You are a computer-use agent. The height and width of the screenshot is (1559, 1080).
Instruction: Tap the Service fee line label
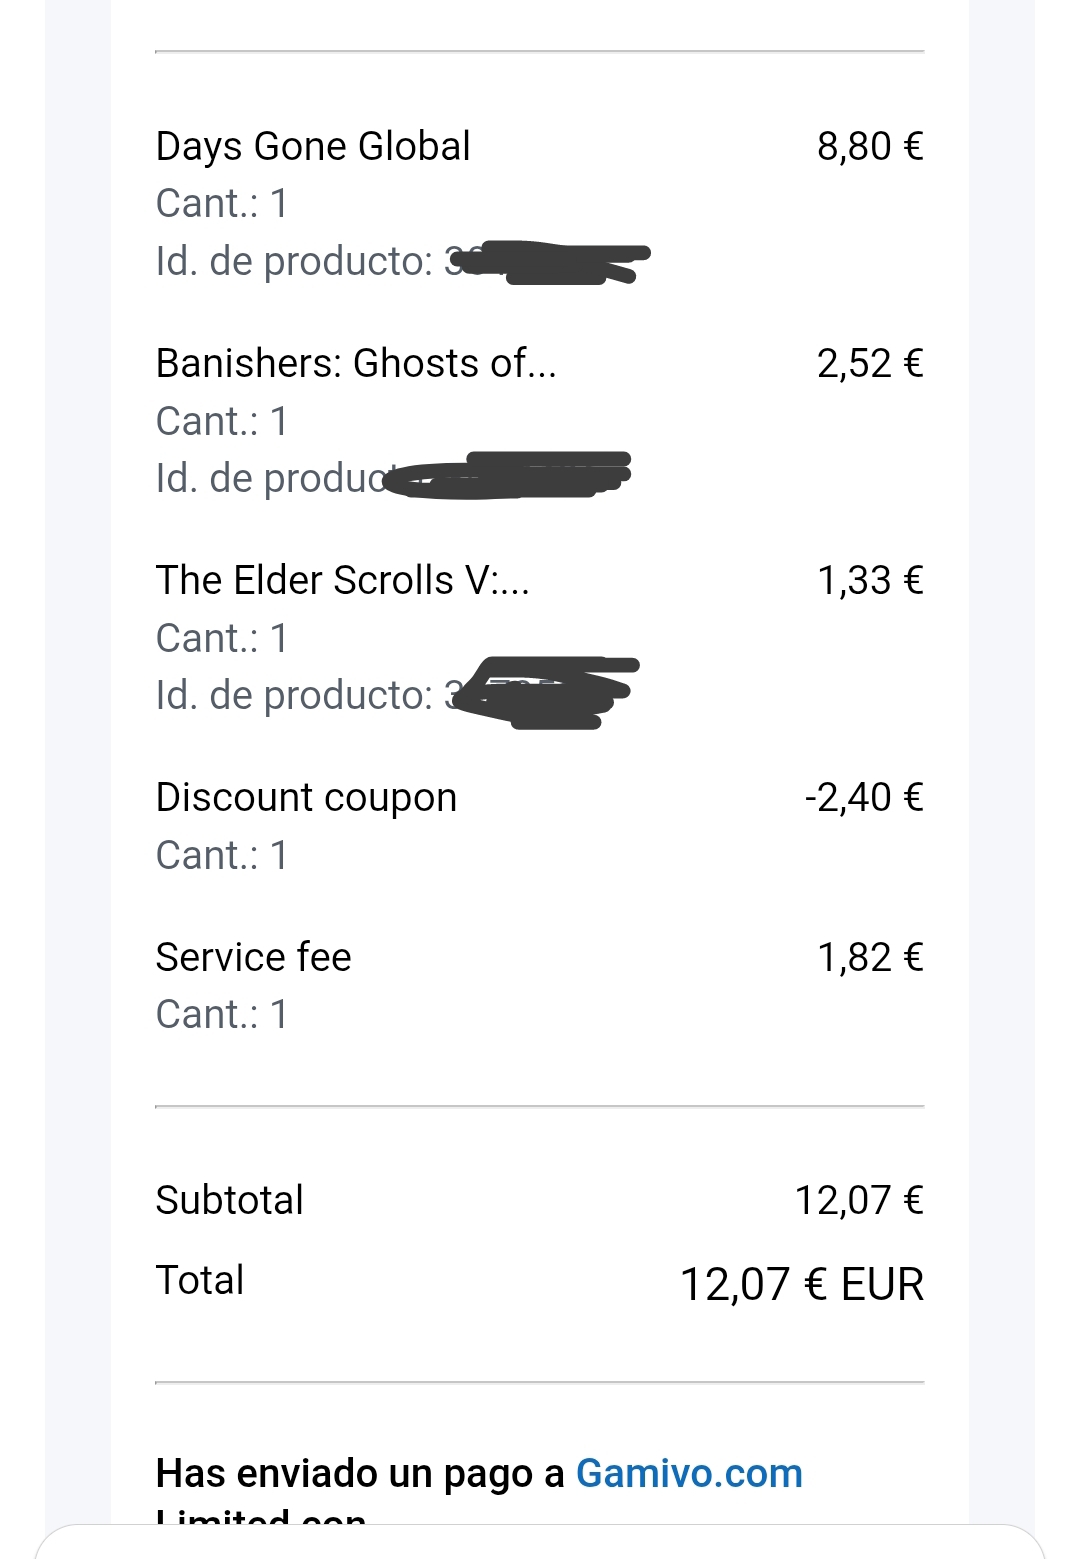[x=253, y=957]
